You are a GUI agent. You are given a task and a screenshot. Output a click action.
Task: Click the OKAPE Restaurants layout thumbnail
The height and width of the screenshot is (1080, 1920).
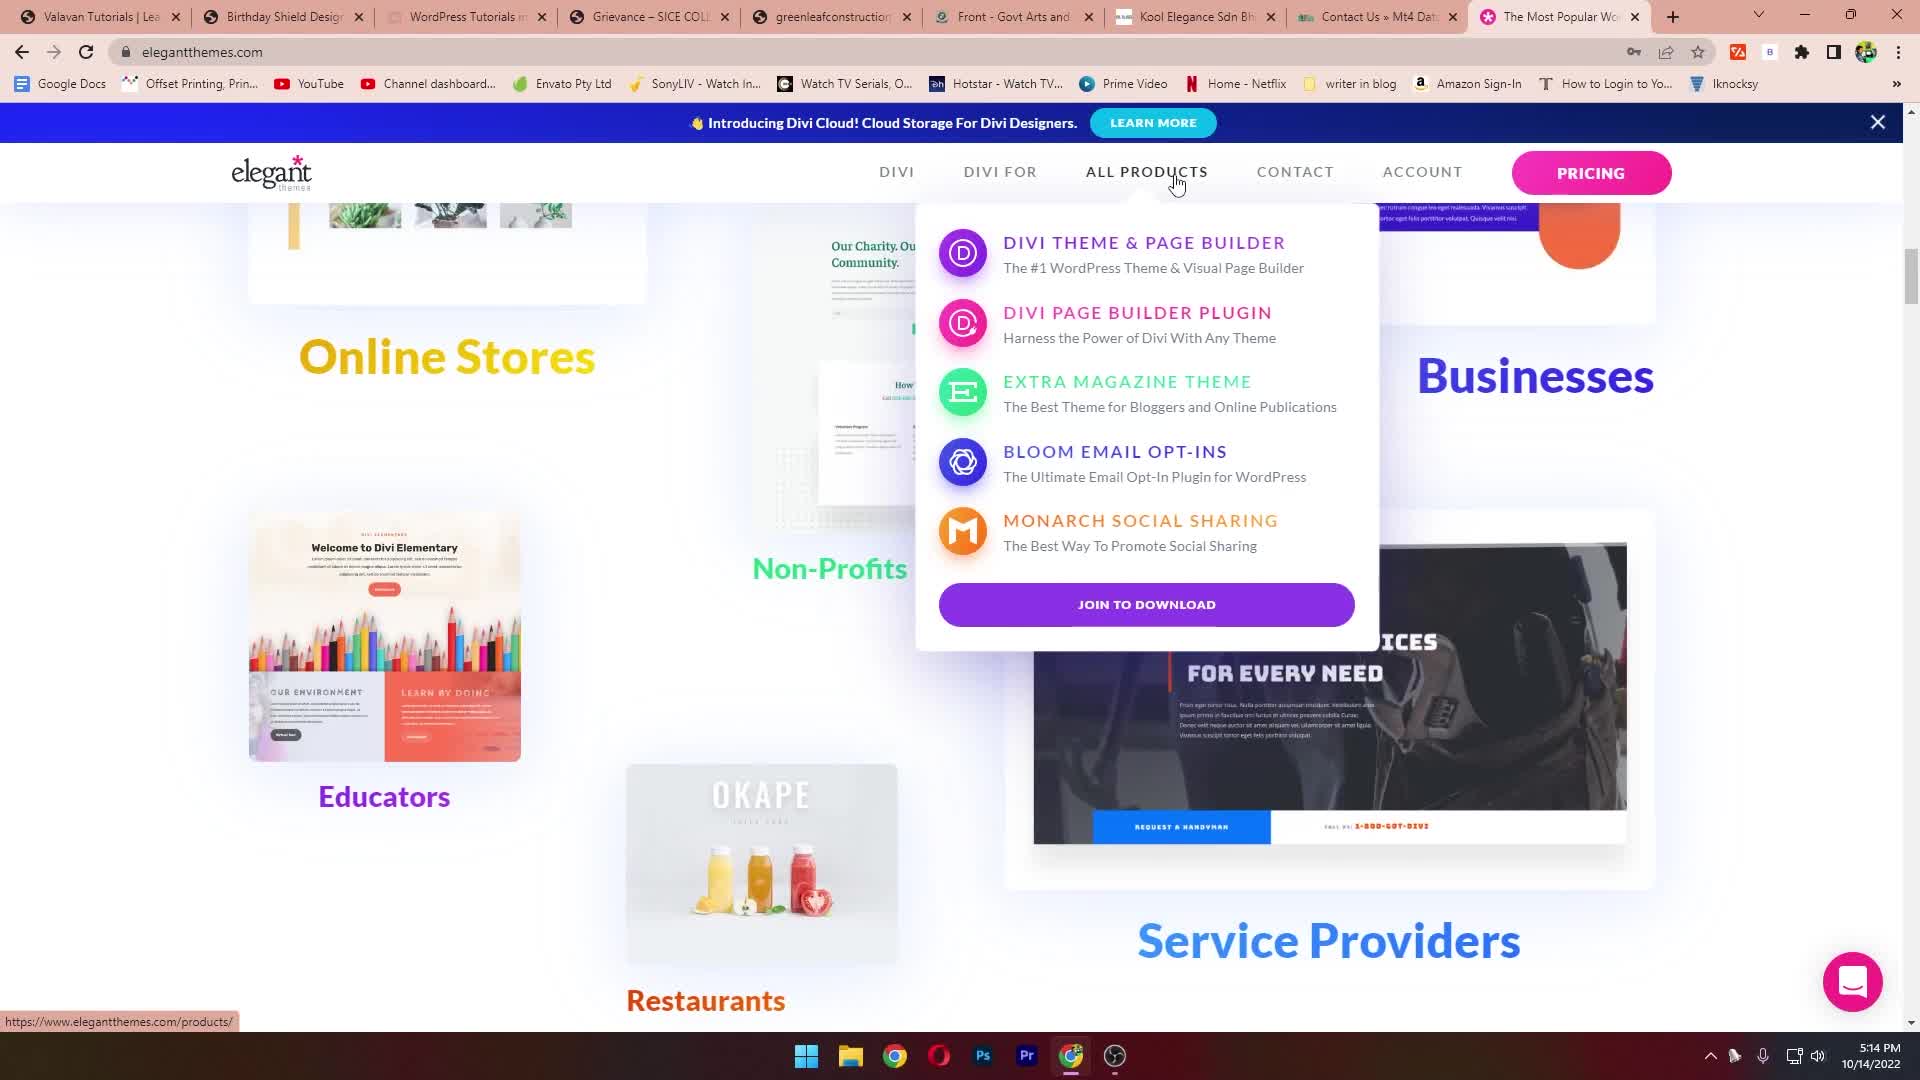coord(762,863)
